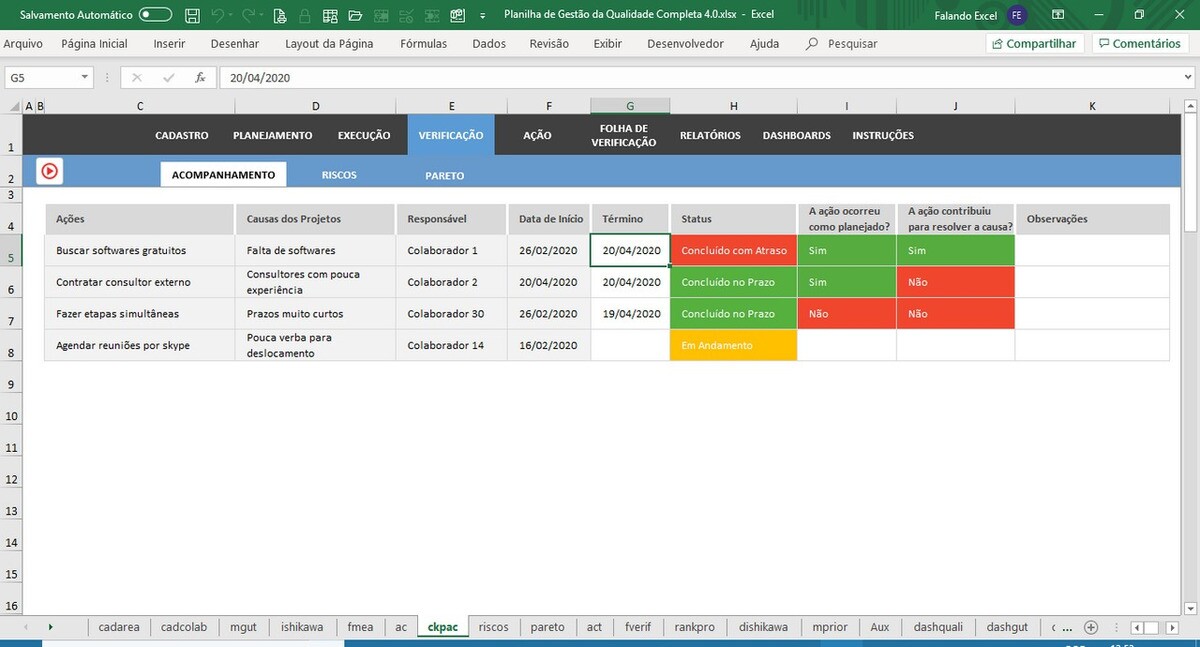Switch to the riscos sheet tab
Viewport: 1200px width, 647px height.
[493, 627]
